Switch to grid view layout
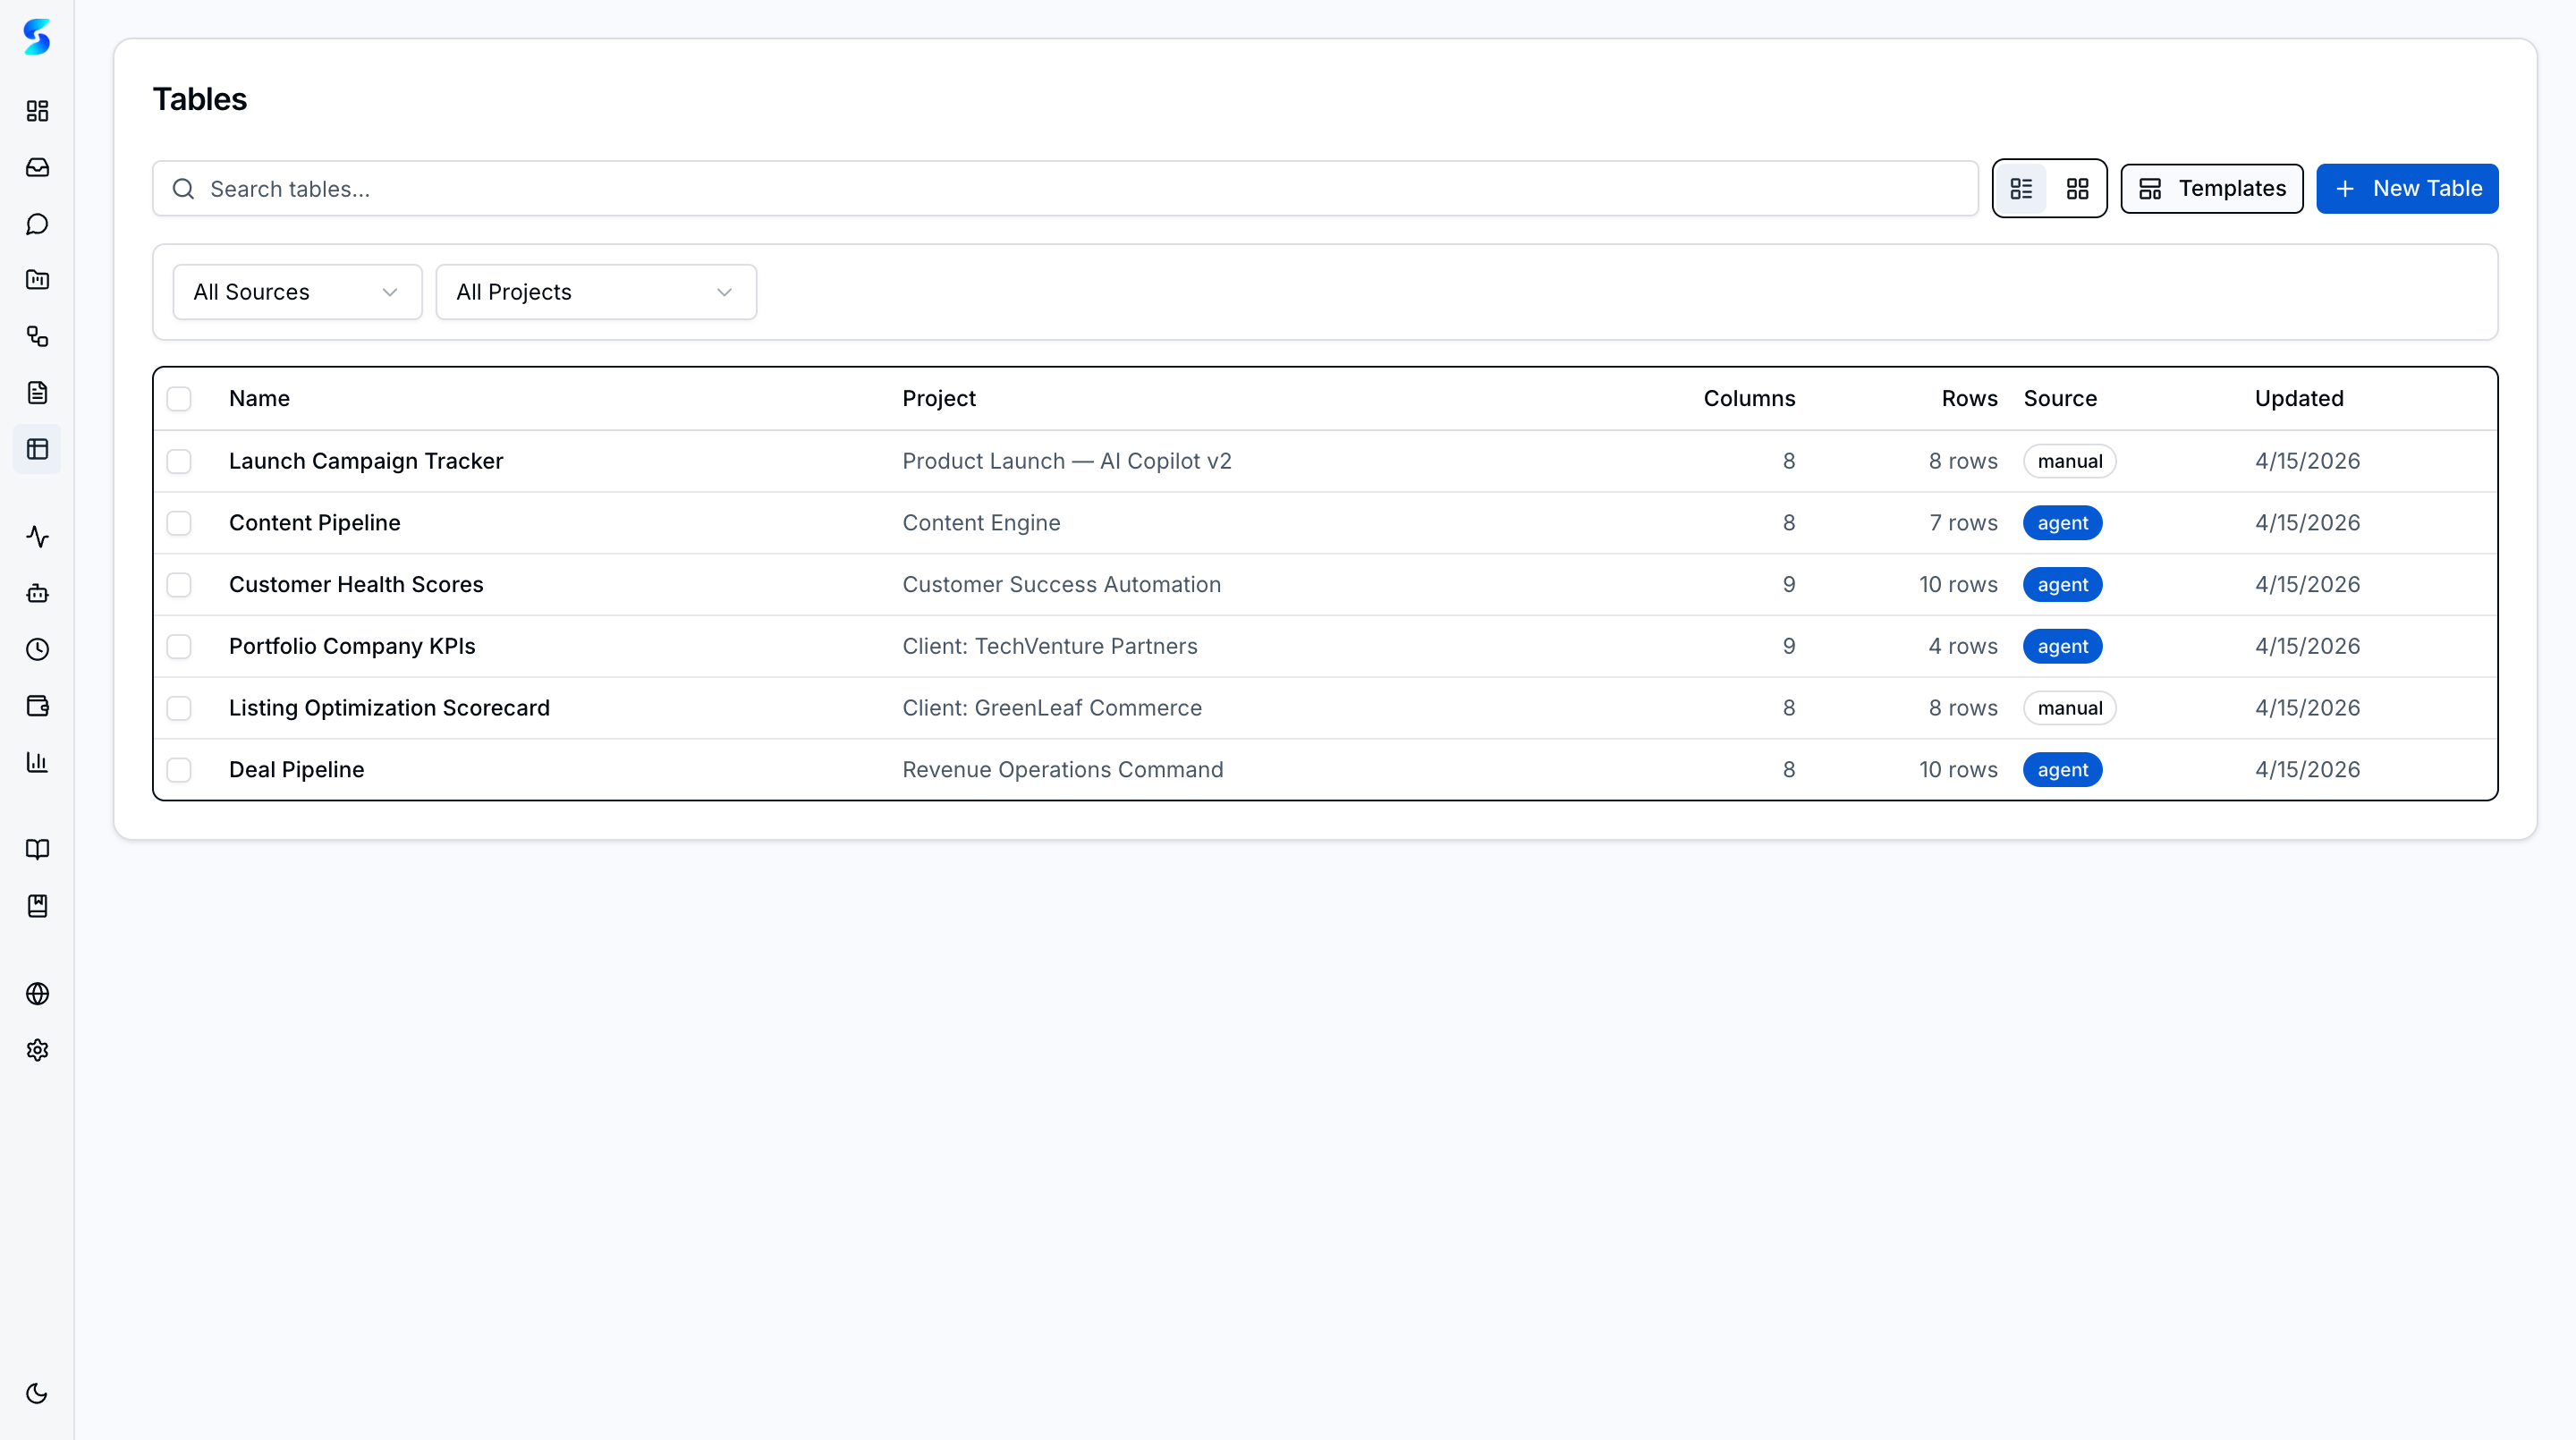2576x1440 pixels. 2077,189
